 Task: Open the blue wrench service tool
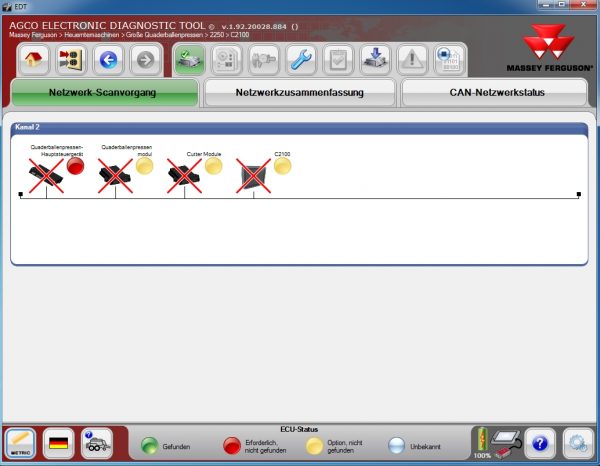(x=301, y=60)
